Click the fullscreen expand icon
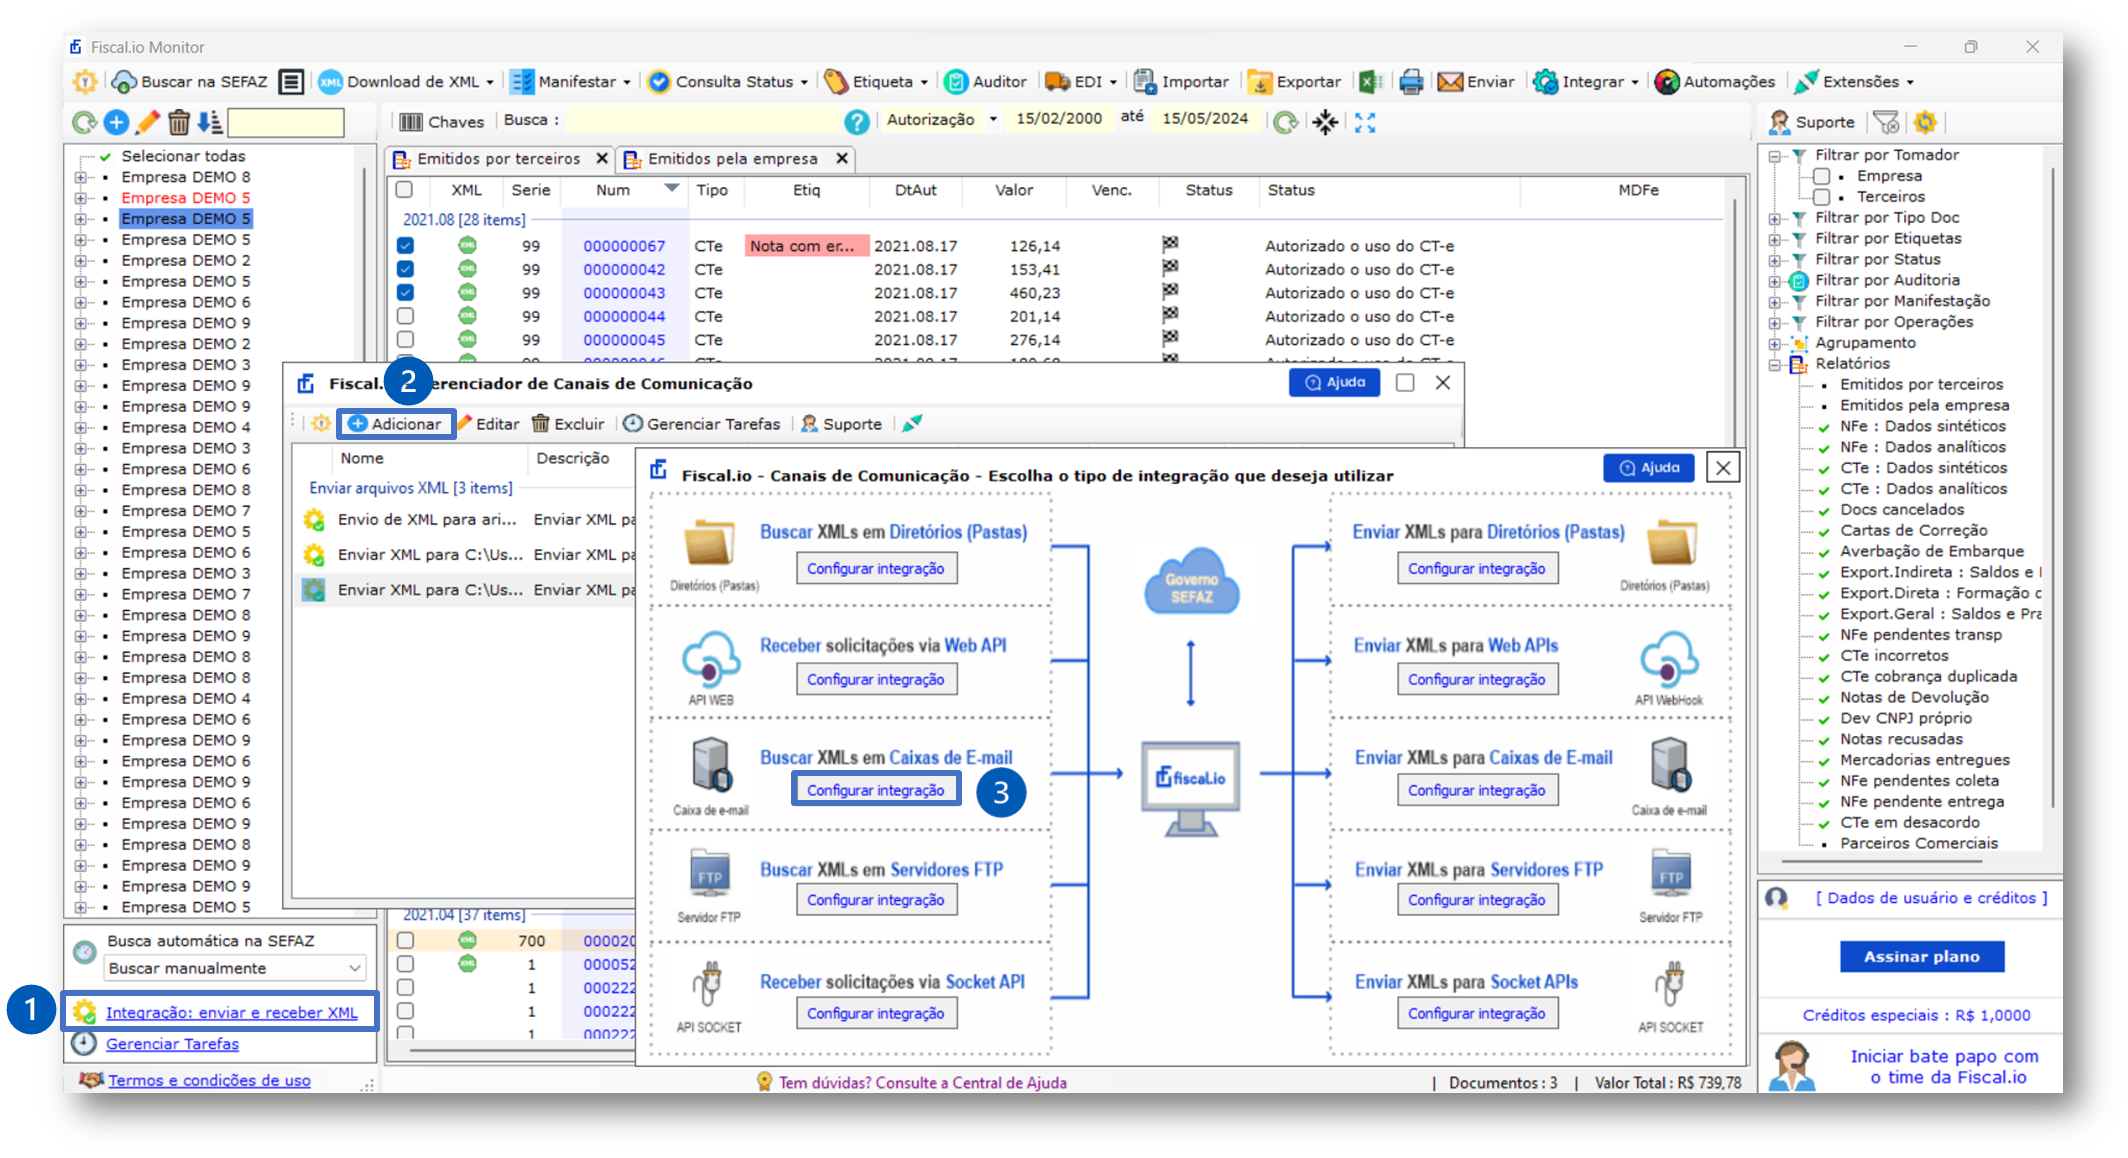The image size is (2128, 1158). click(1365, 122)
